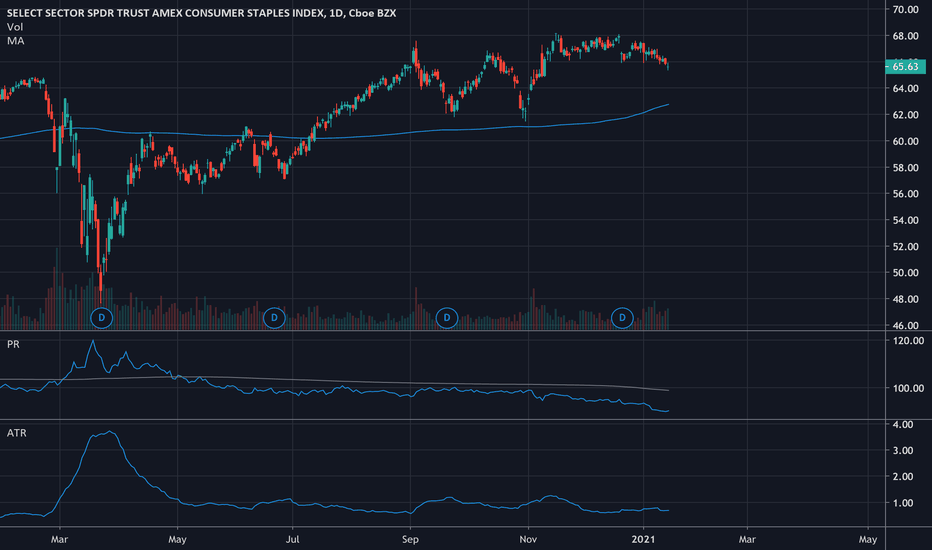Viewport: 932px width, 550px height.
Task: Select the MA indicator label
Action: [x=15, y=41]
